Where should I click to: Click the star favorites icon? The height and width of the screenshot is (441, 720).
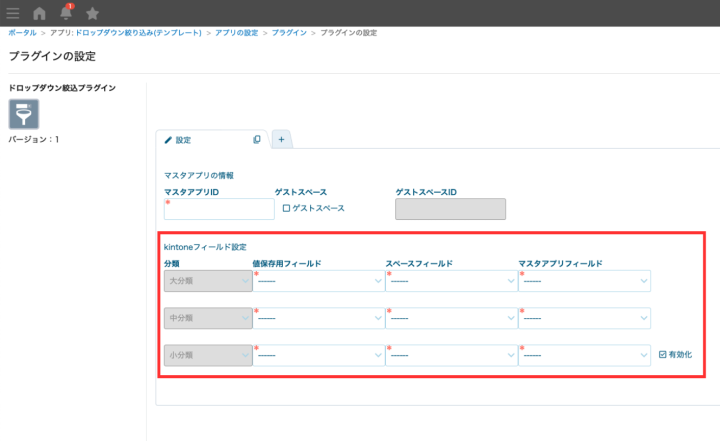pyautogui.click(x=93, y=13)
